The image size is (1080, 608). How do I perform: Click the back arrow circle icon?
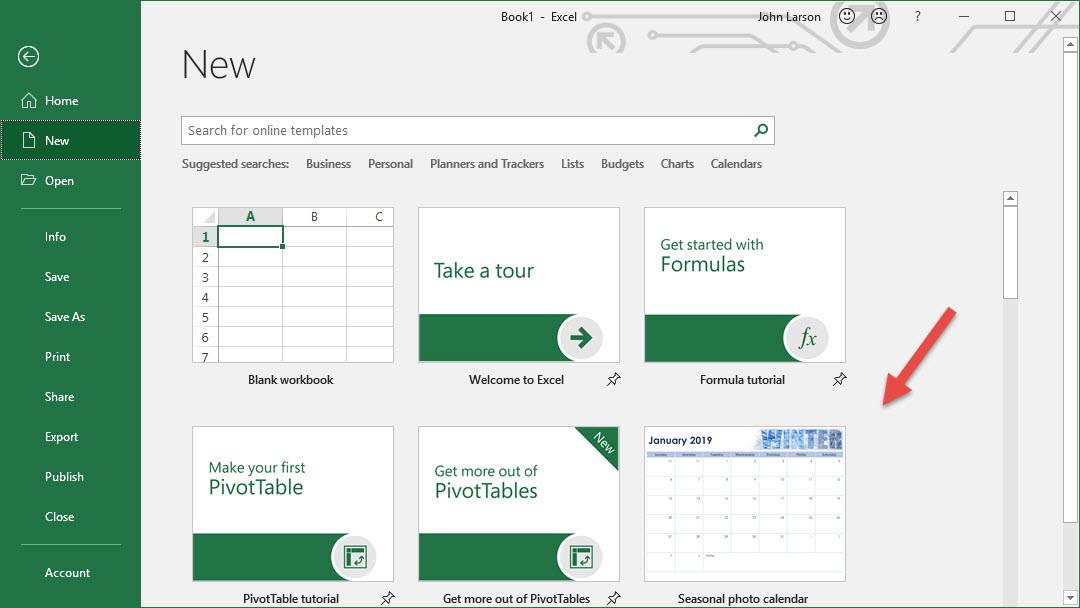(x=28, y=57)
